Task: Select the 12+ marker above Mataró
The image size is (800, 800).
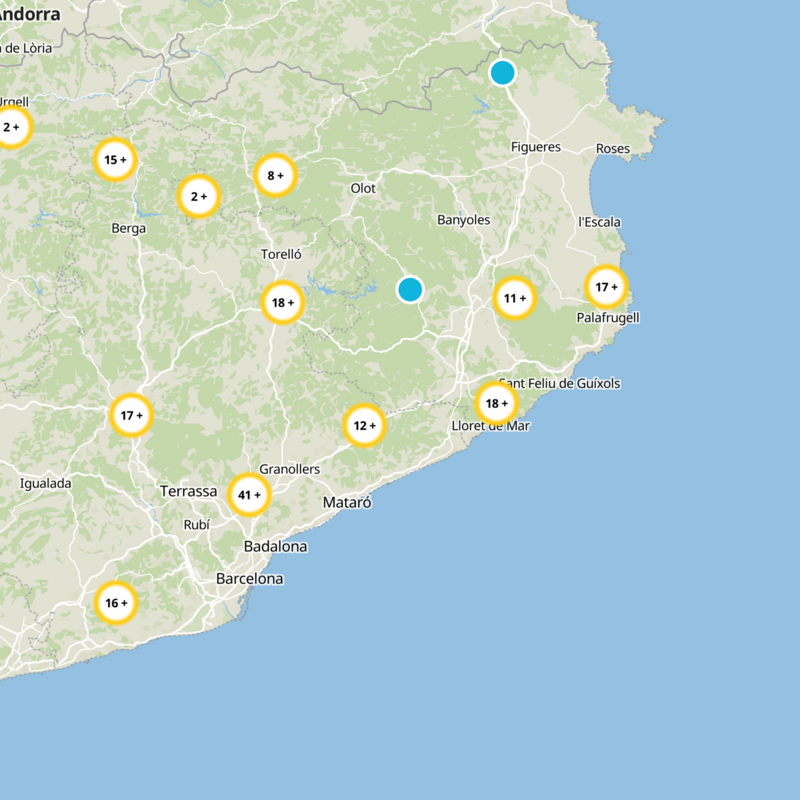Action: (x=363, y=424)
